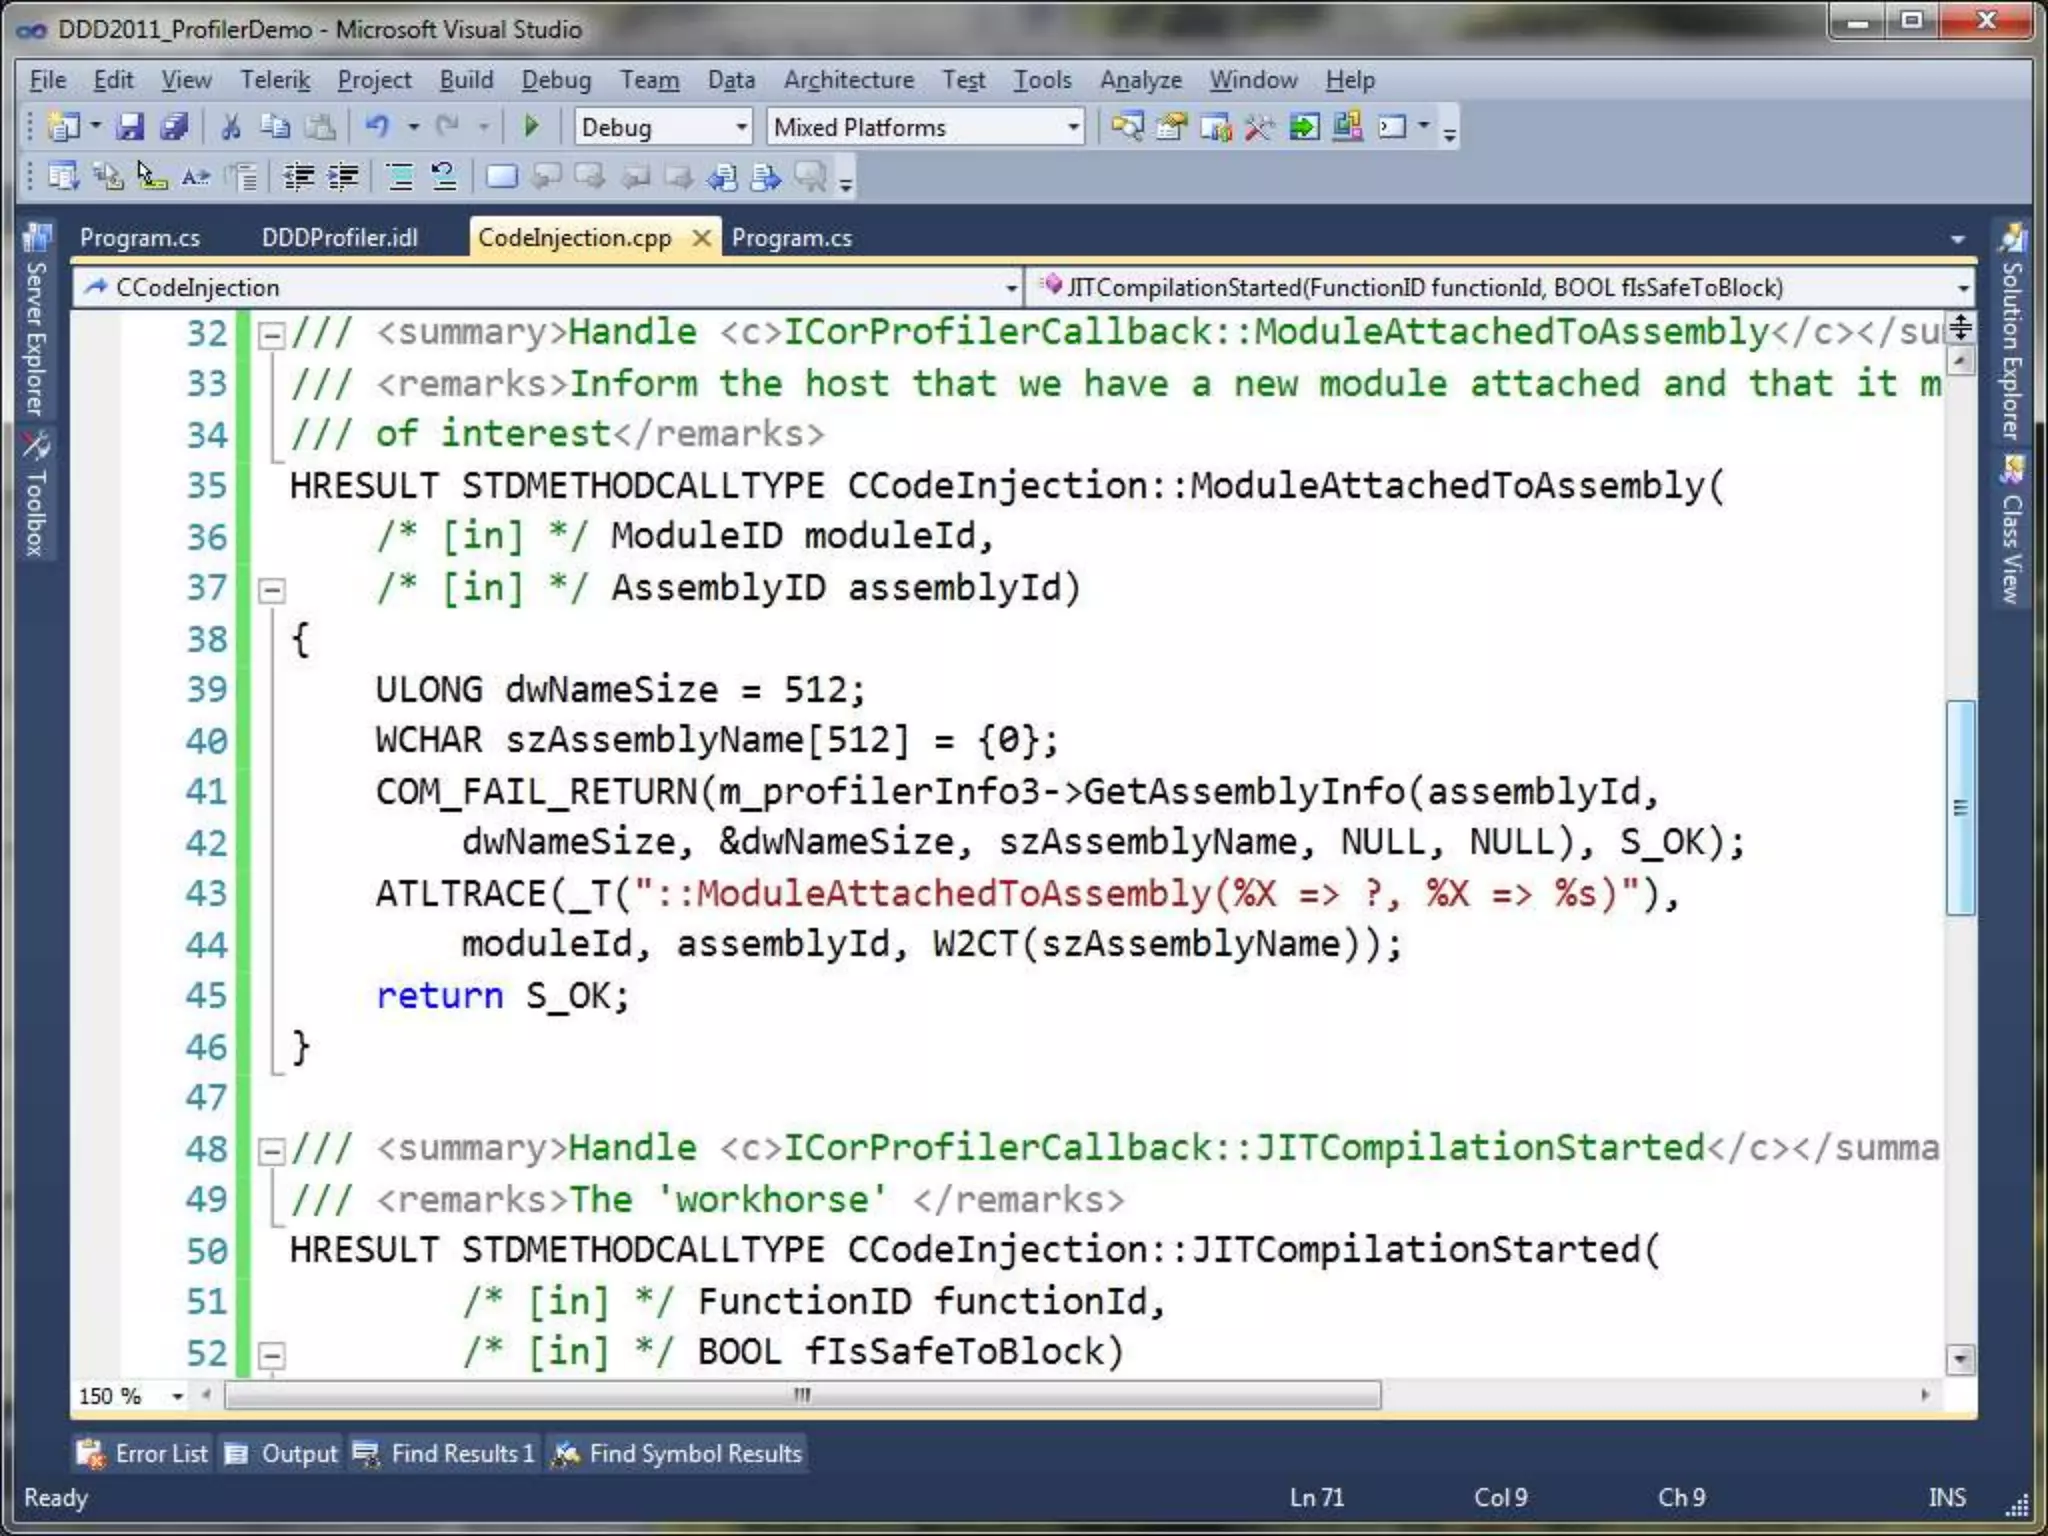
Task: Open the New Project dropdown arrow
Action: pyautogui.click(x=96, y=127)
